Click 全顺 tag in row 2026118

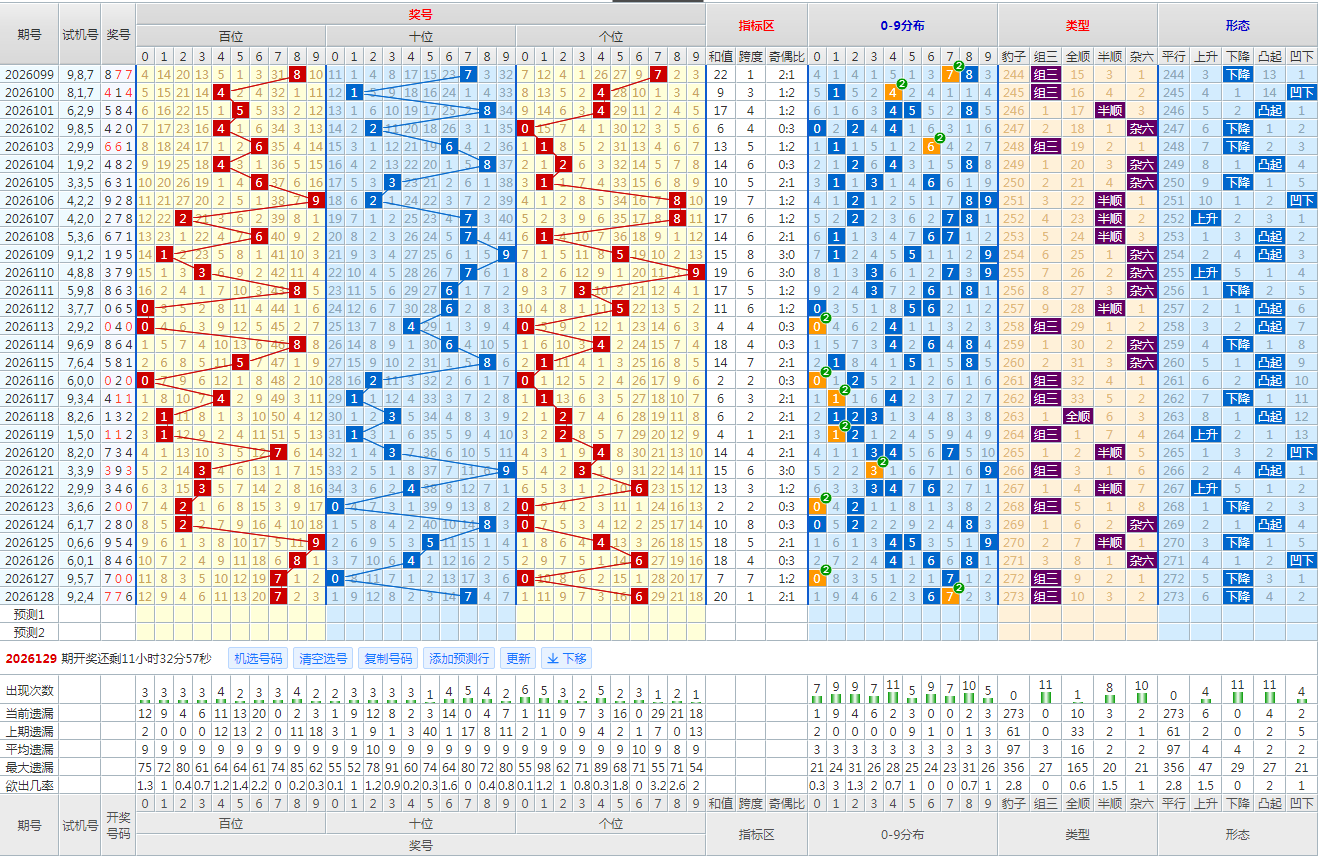tap(1078, 416)
